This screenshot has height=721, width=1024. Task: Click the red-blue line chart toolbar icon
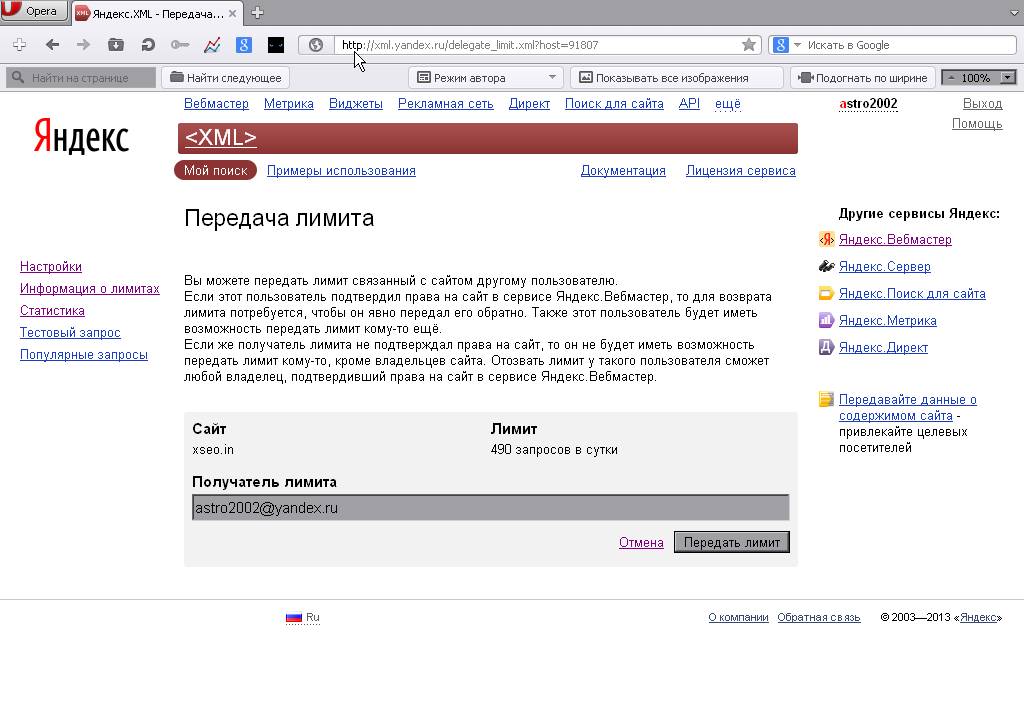(212, 45)
